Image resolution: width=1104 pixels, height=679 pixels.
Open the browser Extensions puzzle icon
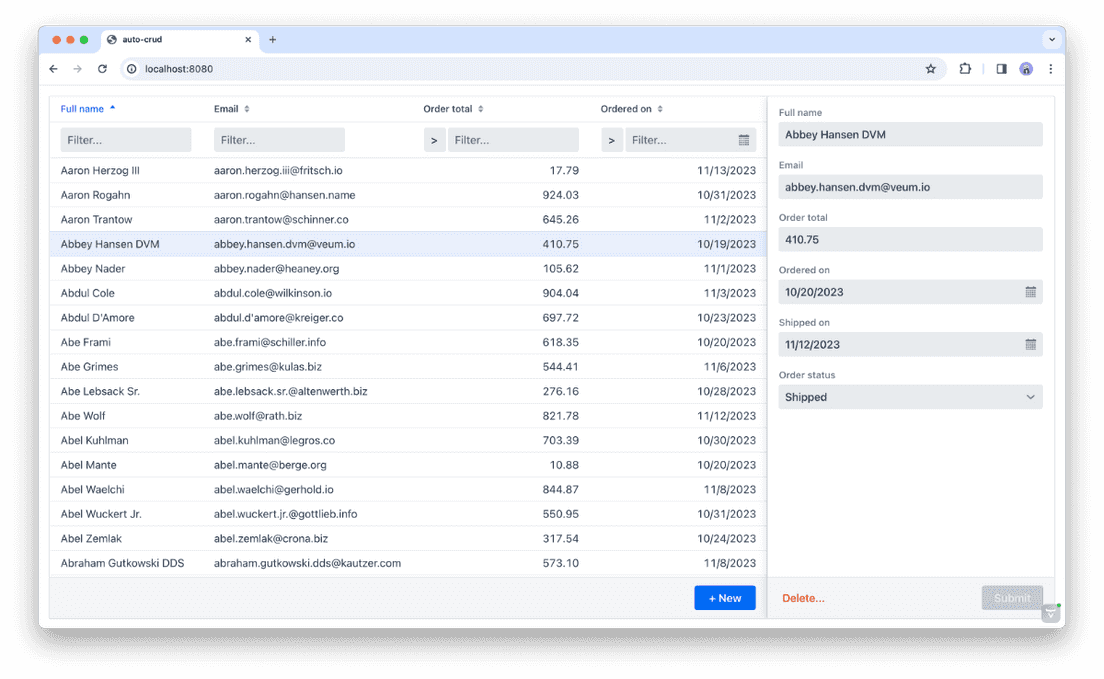coord(964,68)
